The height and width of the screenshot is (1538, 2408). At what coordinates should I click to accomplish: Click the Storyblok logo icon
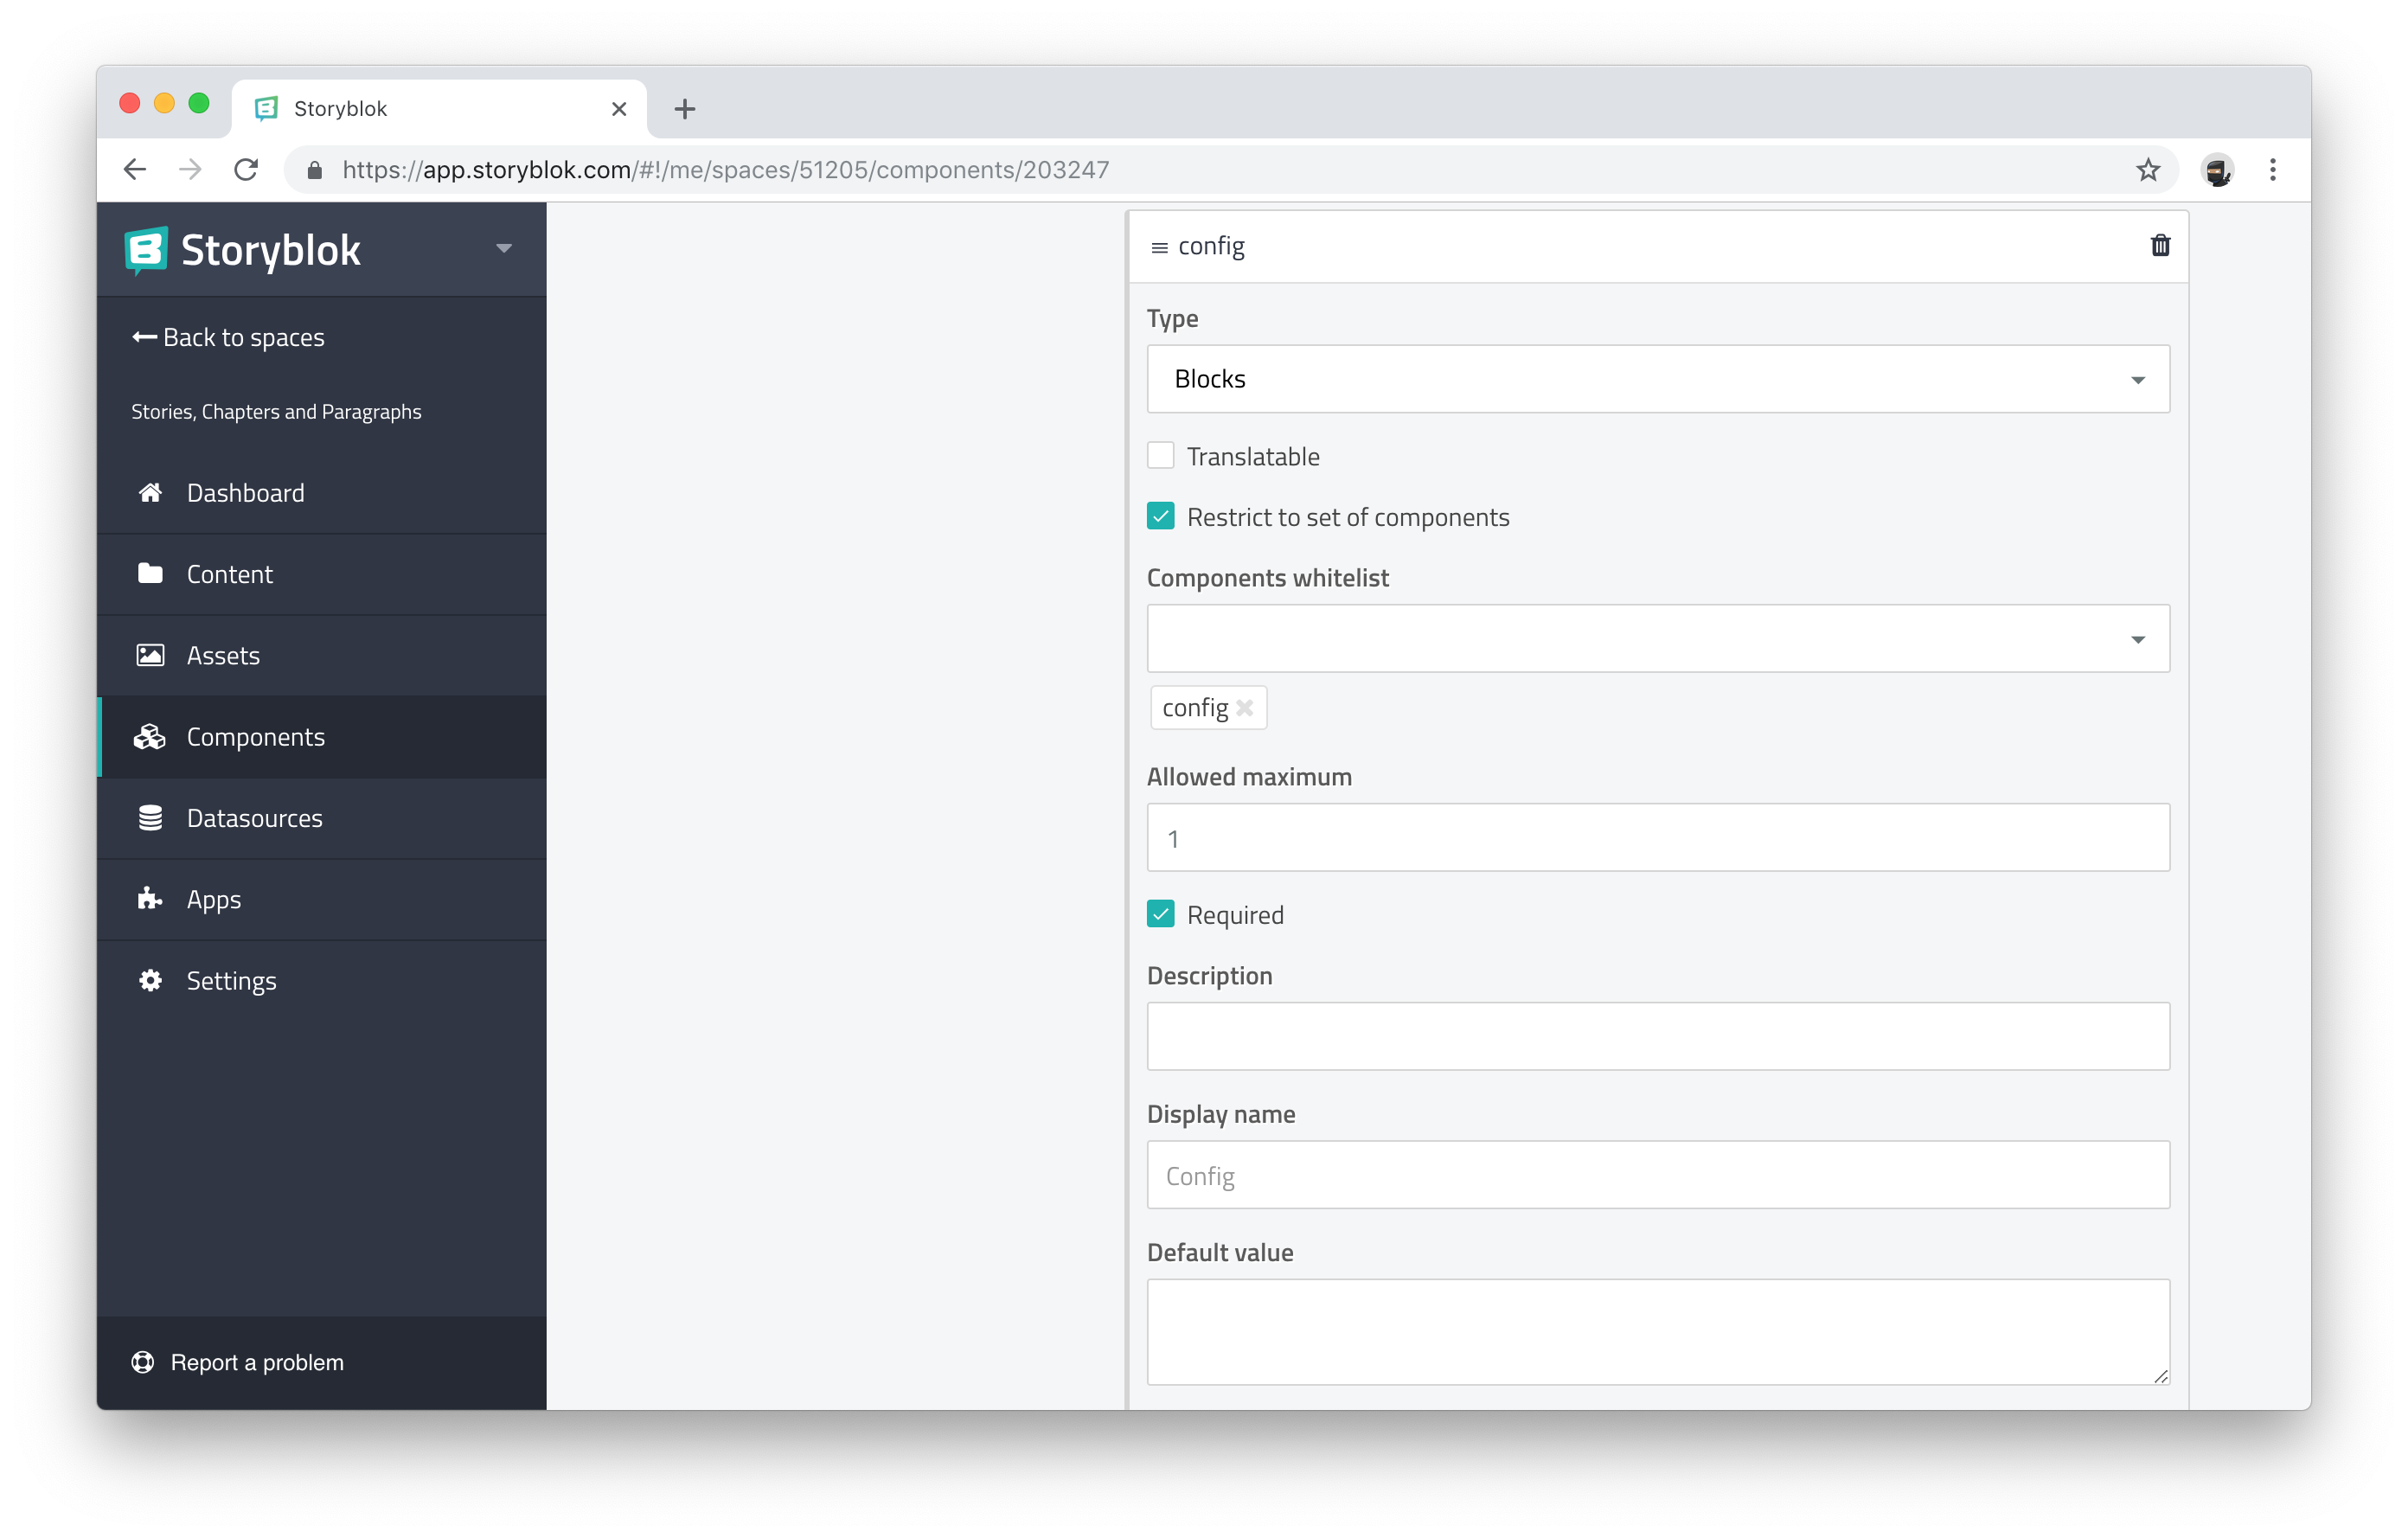click(147, 249)
